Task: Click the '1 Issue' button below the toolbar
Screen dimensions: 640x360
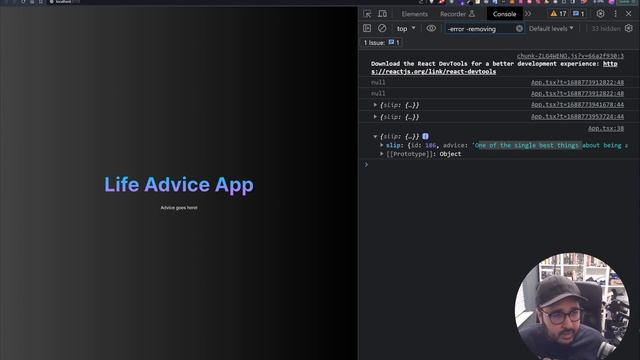Action: pyautogui.click(x=381, y=42)
